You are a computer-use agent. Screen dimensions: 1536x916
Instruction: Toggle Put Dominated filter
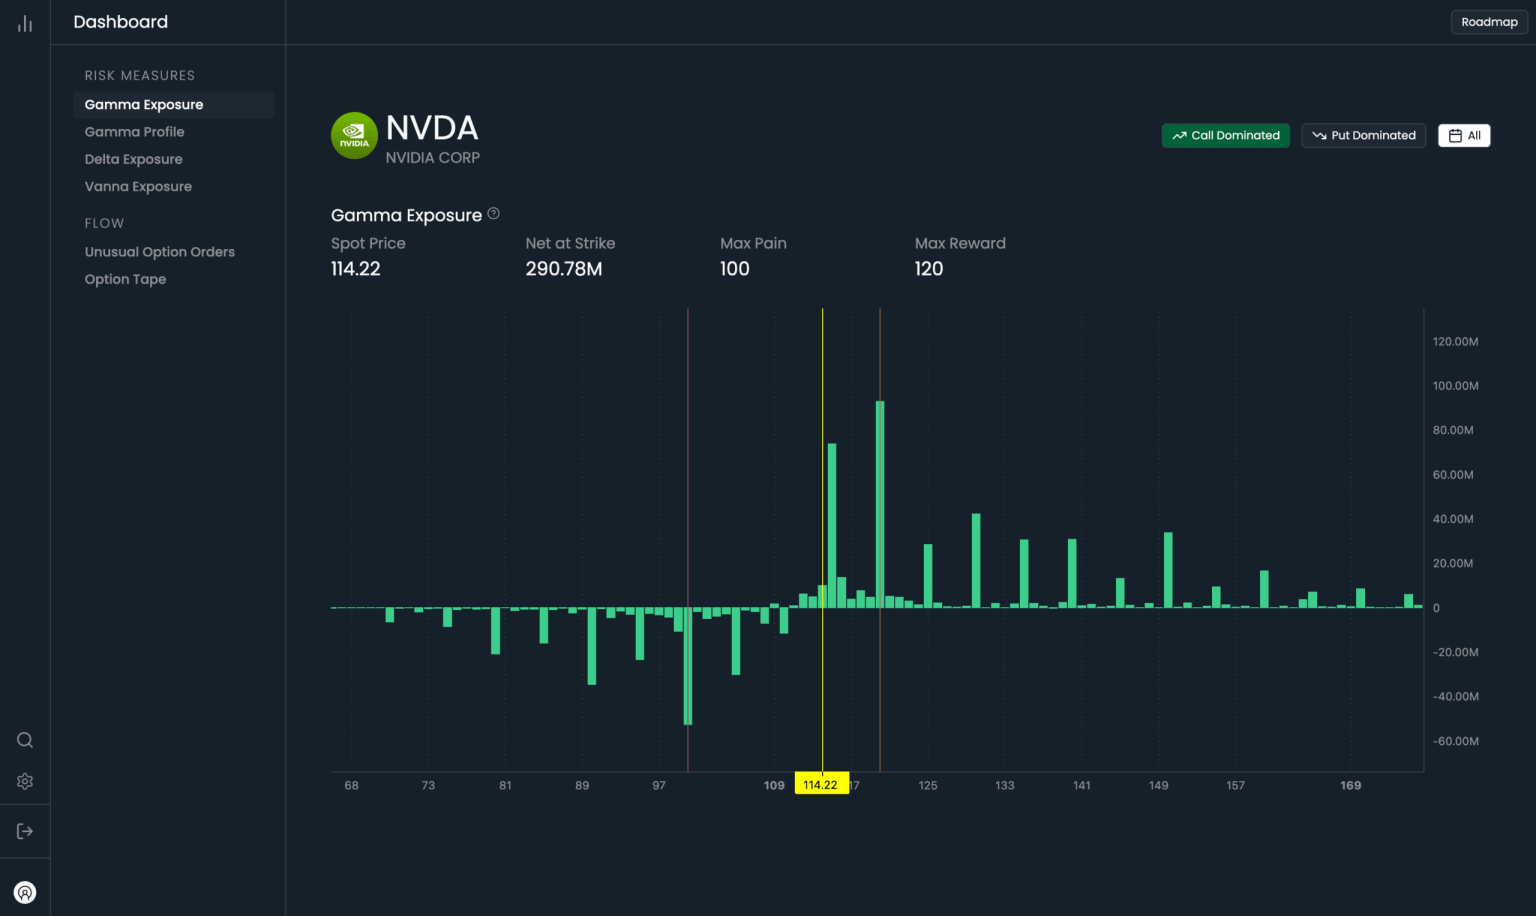(1363, 135)
